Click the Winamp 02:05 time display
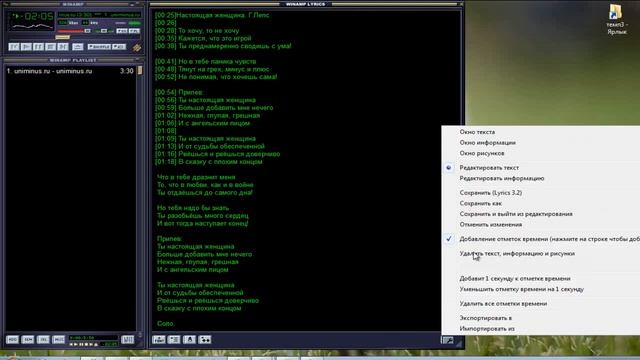The width and height of the screenshot is (640, 360). tap(39, 16)
